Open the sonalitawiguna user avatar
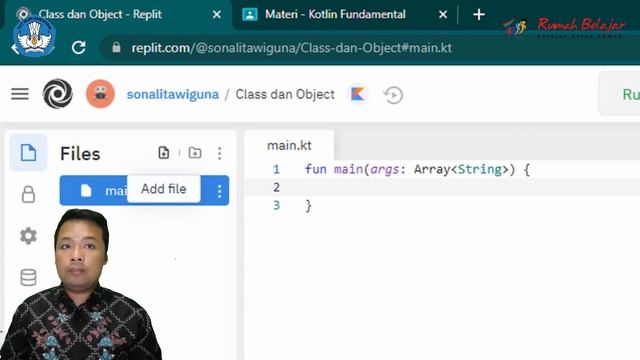 (100, 94)
